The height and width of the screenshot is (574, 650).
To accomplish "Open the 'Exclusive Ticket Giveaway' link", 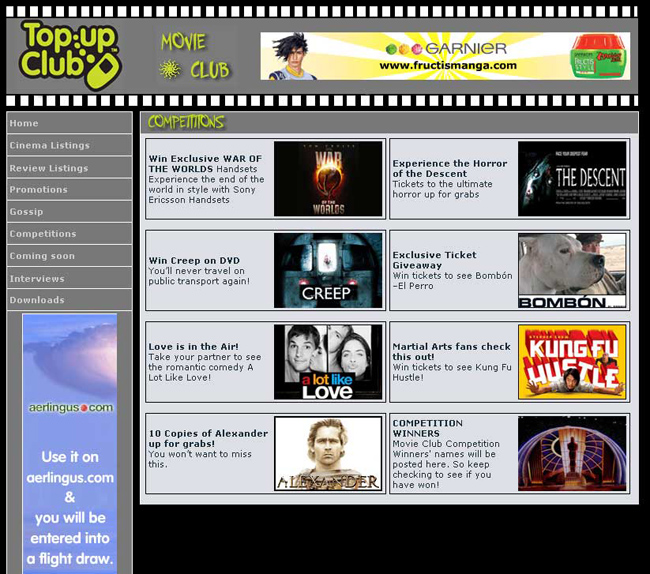I will pyautogui.click(x=434, y=260).
